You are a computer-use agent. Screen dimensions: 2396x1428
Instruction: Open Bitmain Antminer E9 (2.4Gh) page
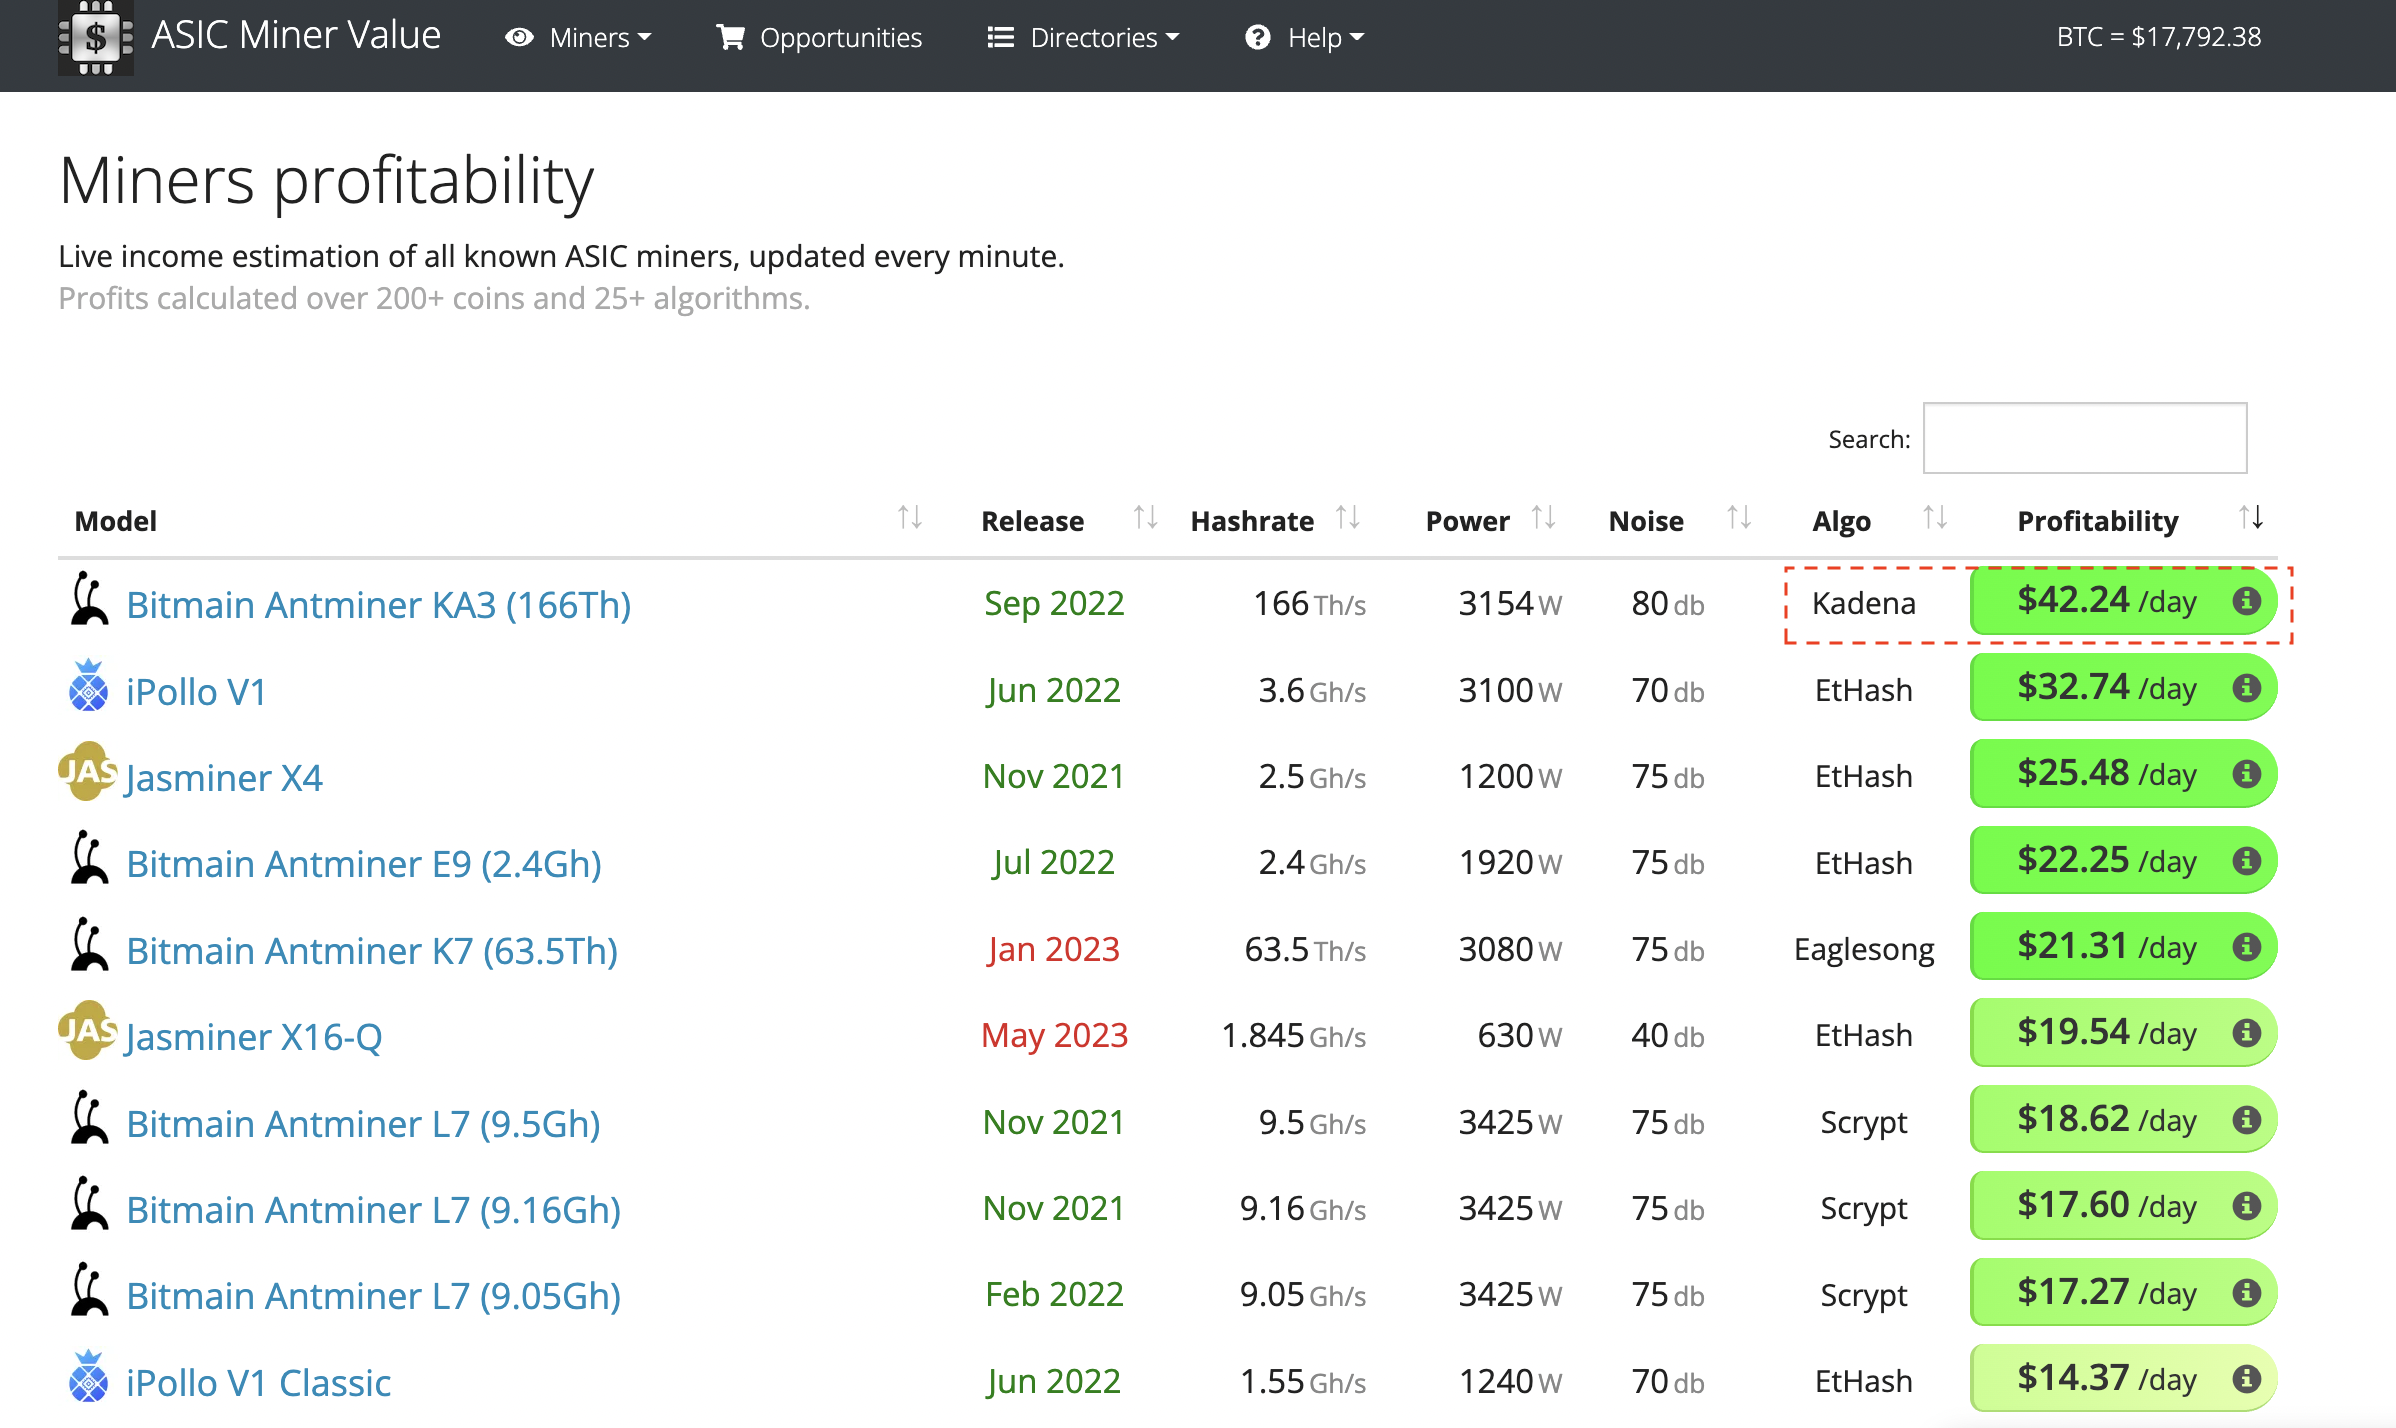[364, 864]
